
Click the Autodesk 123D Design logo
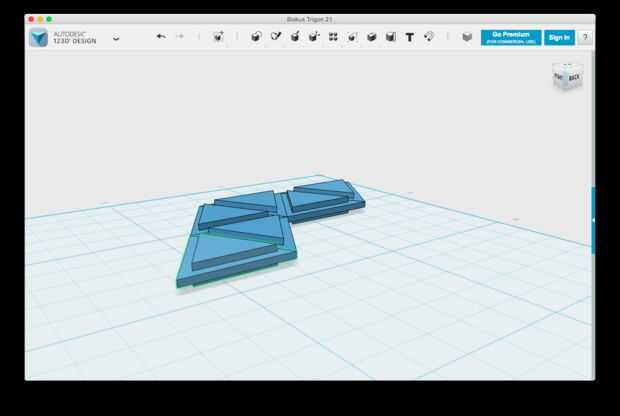point(39,38)
